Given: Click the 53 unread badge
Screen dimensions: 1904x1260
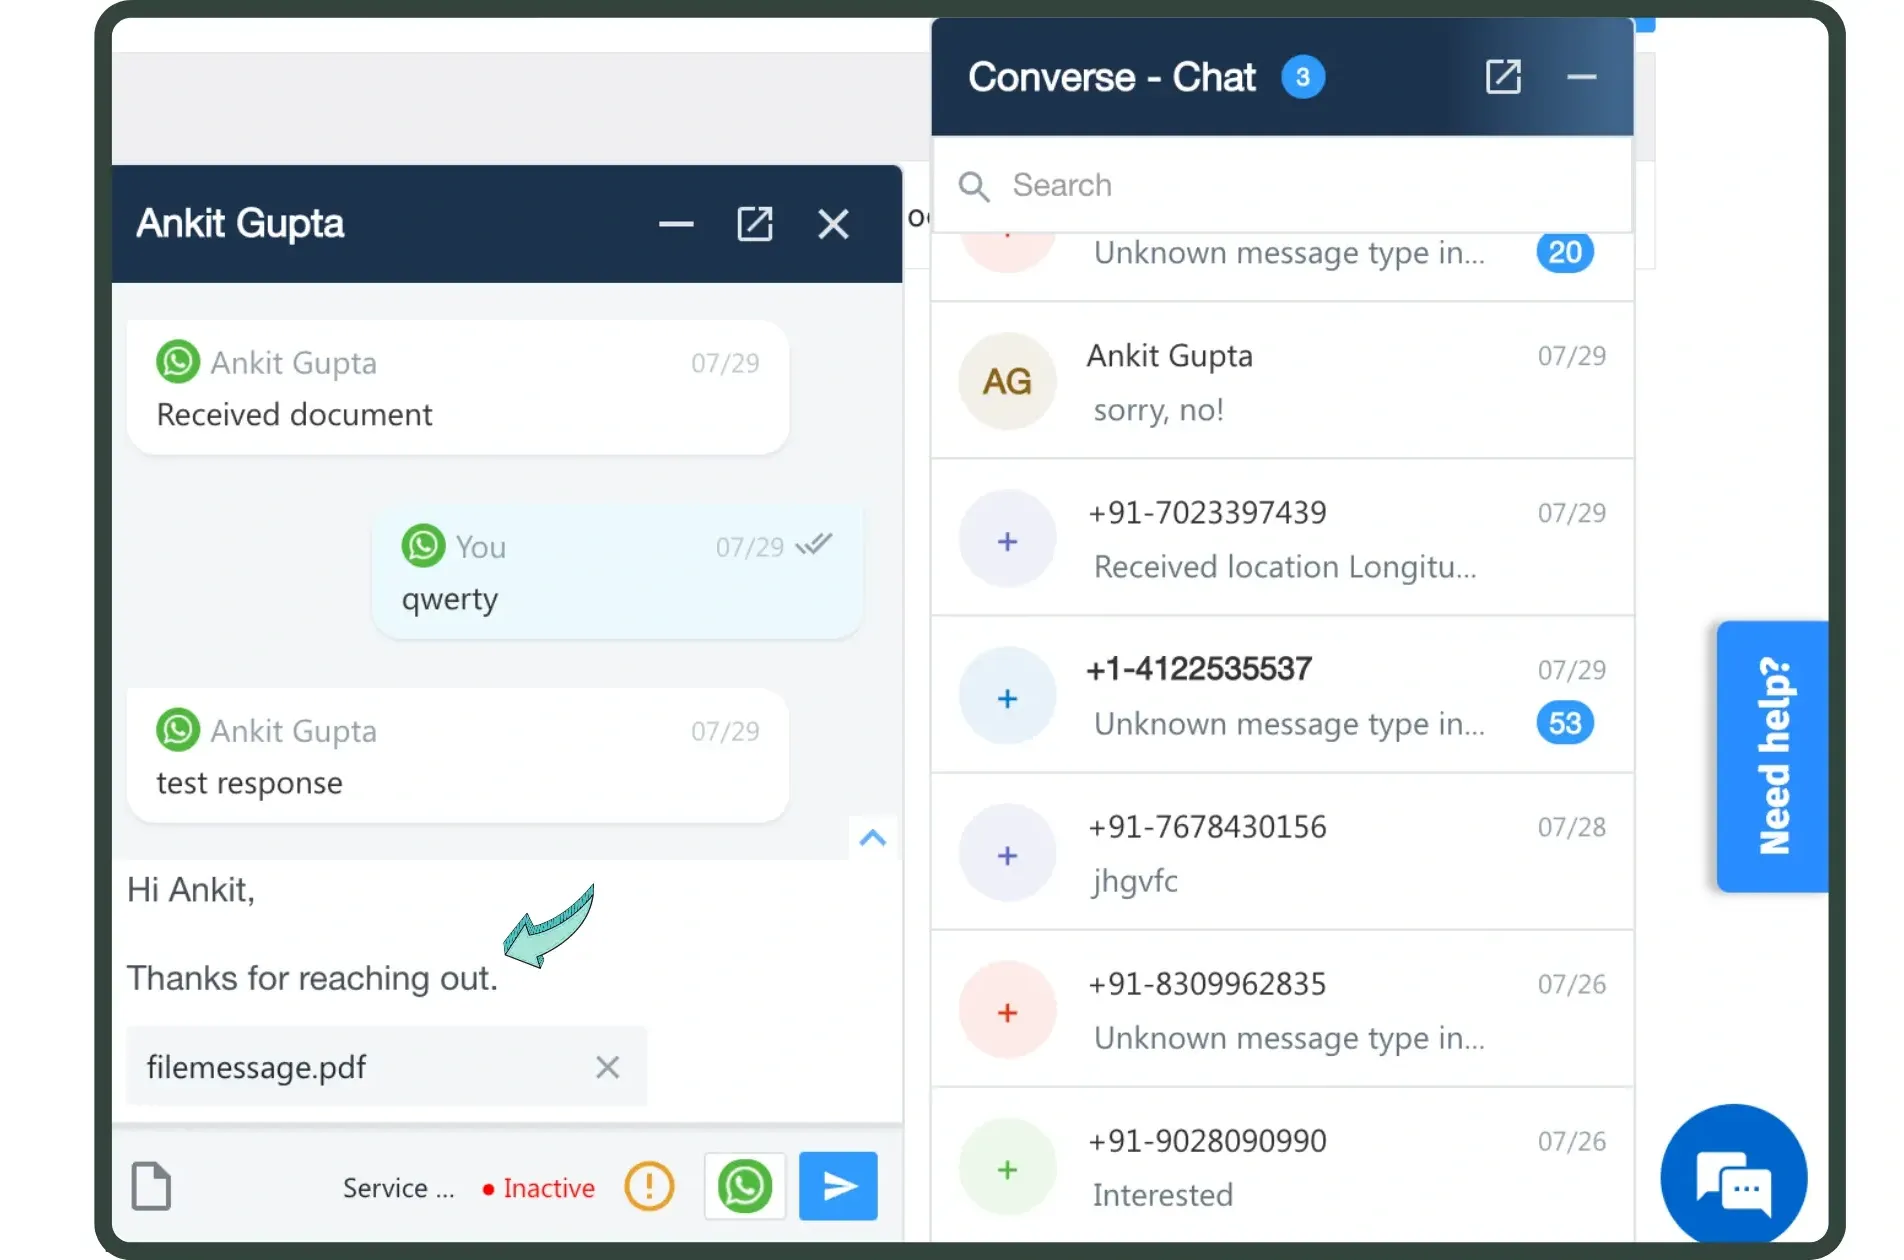Looking at the screenshot, I should 1565,723.
